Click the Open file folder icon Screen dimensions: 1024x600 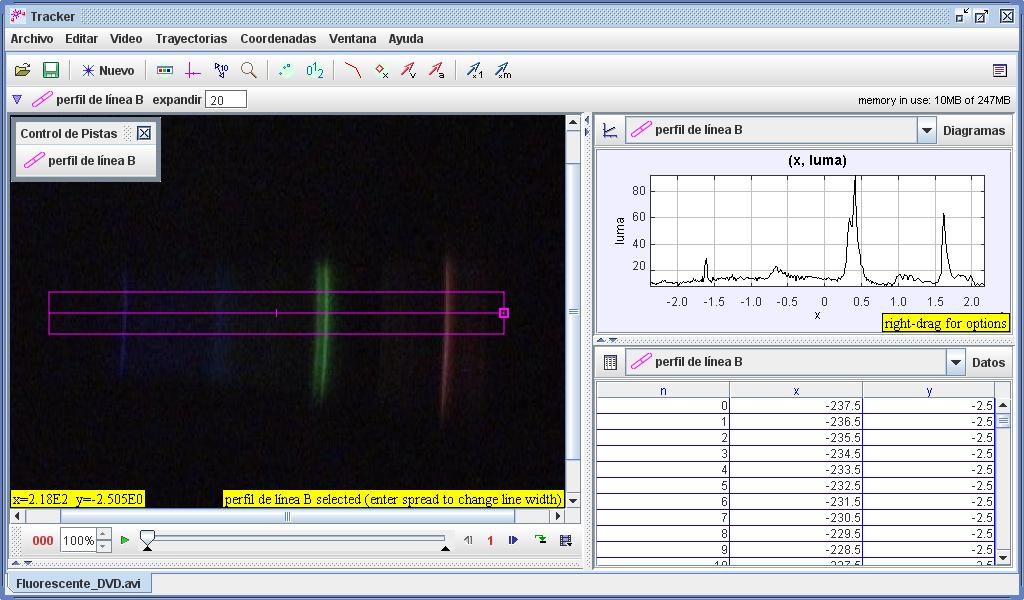click(x=22, y=71)
